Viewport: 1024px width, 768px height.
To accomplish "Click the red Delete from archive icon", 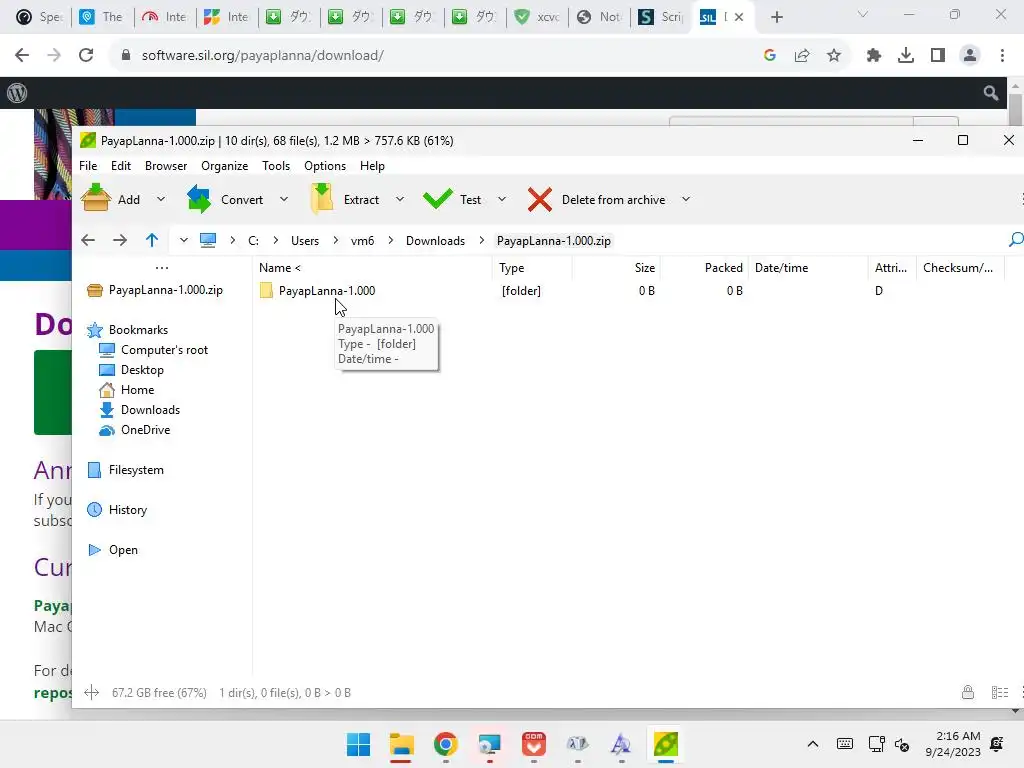I will 539,200.
